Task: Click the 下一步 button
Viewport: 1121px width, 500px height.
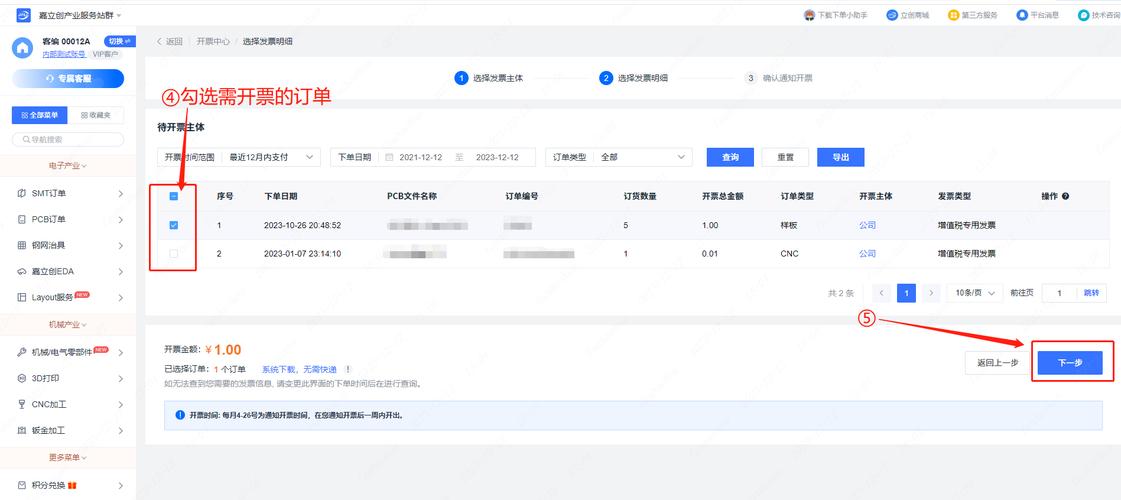Action: click(1070, 363)
